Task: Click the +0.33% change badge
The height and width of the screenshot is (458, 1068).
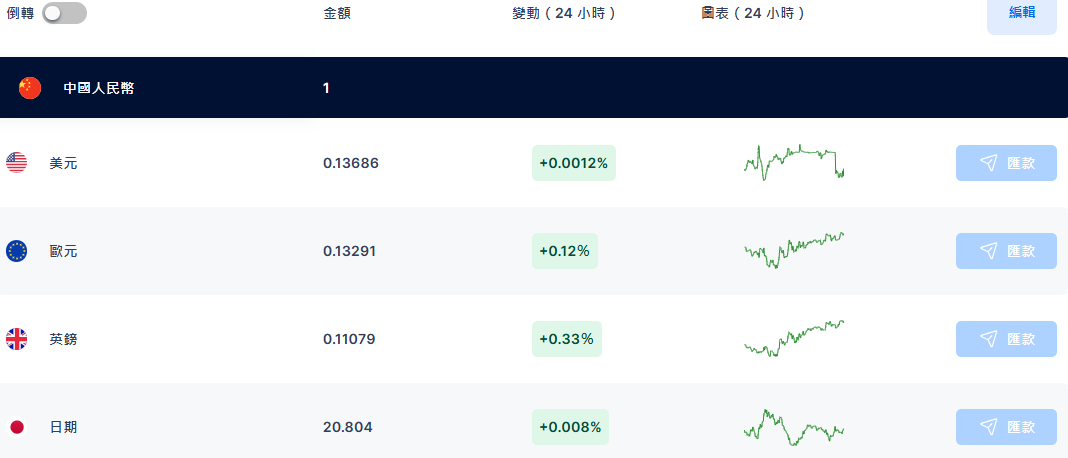Action: 567,339
